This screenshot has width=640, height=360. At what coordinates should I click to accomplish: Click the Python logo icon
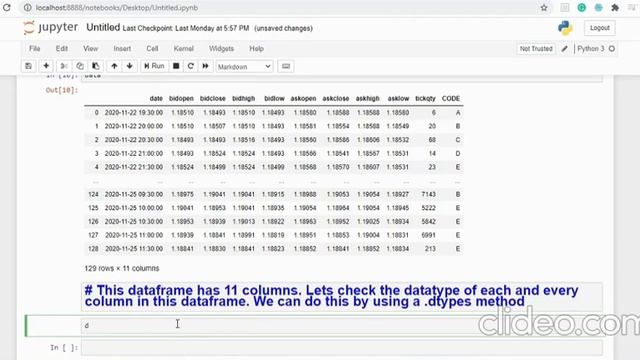[565, 28]
